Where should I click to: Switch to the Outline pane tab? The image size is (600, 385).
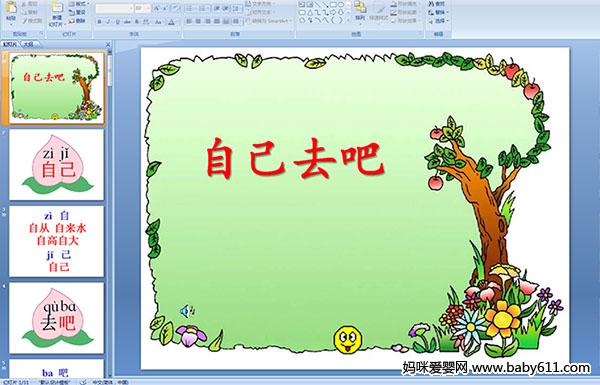(28, 44)
